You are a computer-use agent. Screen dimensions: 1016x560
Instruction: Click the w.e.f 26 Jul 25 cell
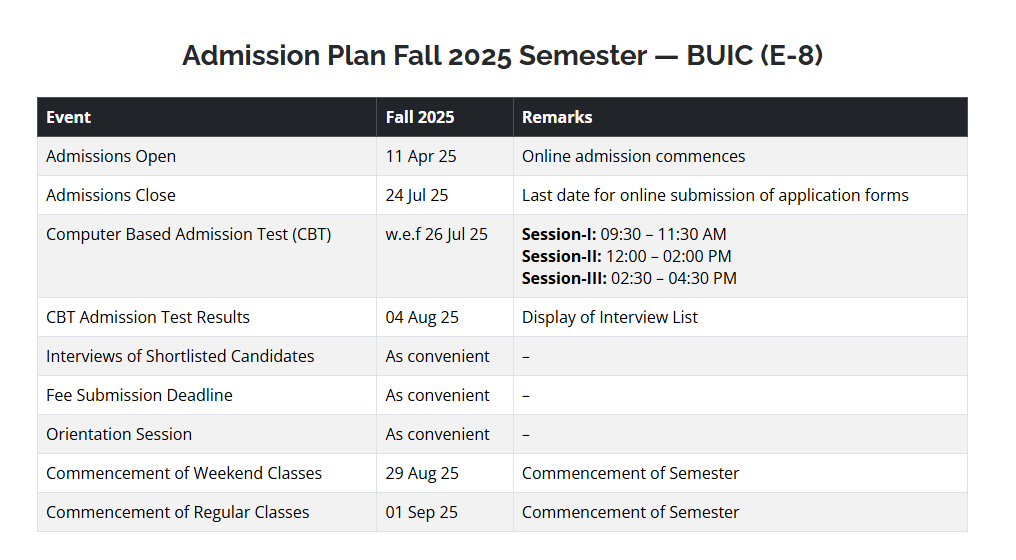pos(444,256)
